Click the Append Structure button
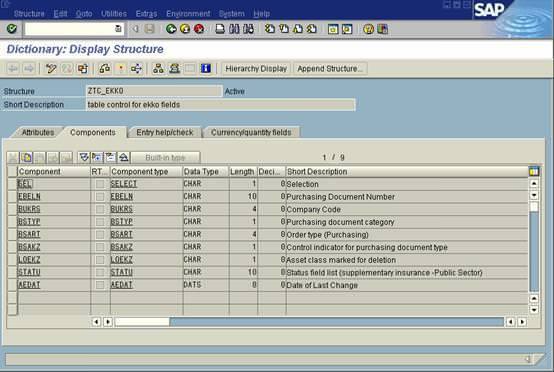The width and height of the screenshot is (554, 372). point(330,69)
